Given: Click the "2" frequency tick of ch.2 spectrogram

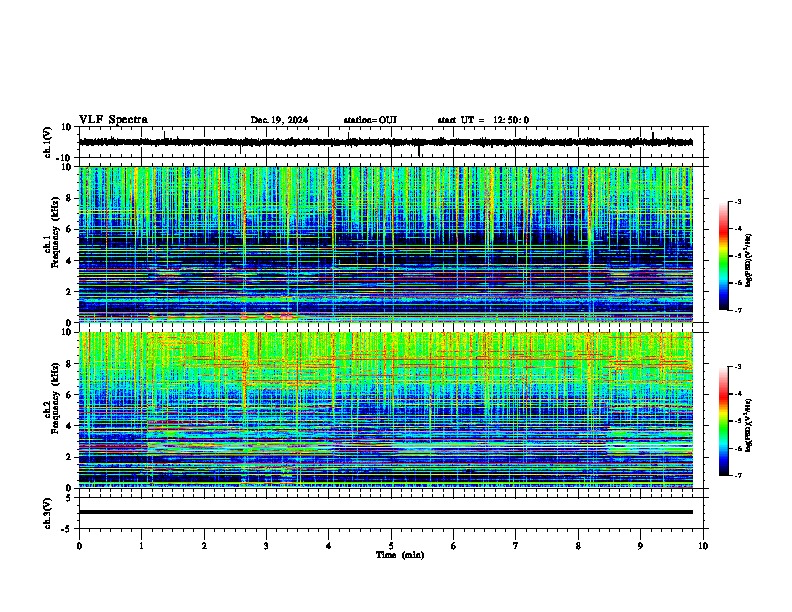Looking at the screenshot, I should point(69,457).
